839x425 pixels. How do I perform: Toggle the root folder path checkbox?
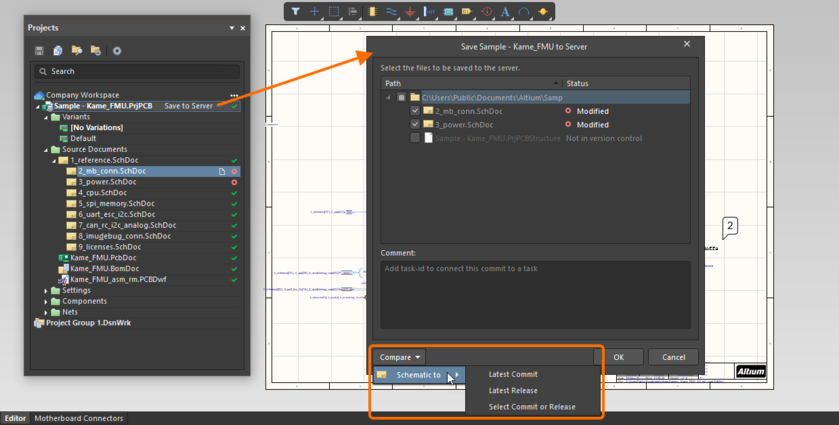tap(401, 98)
